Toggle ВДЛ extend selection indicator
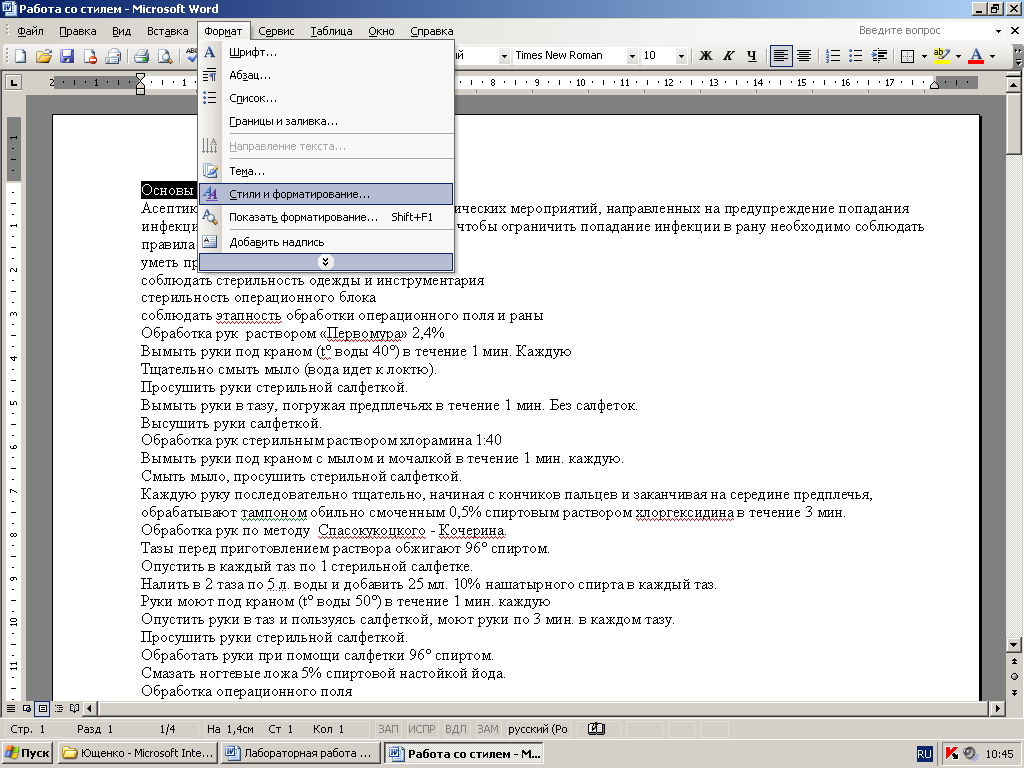This screenshot has width=1024, height=768. (x=455, y=729)
